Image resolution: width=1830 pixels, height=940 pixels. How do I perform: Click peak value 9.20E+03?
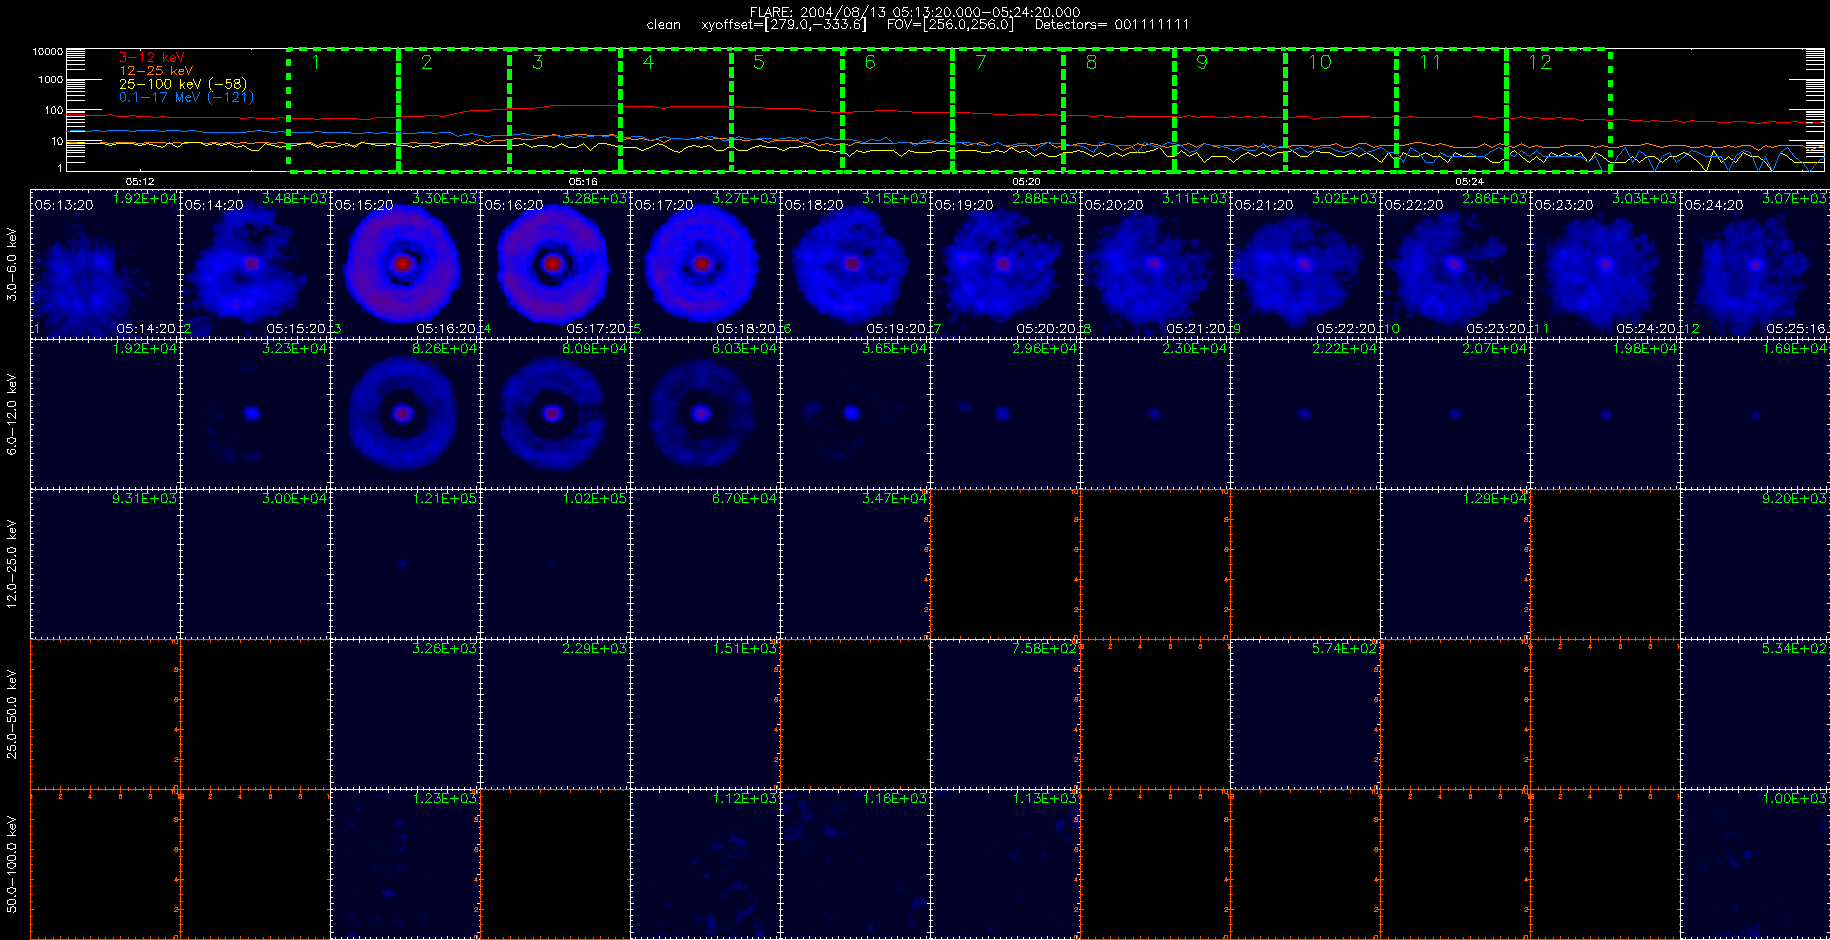pyautogui.click(x=1795, y=499)
